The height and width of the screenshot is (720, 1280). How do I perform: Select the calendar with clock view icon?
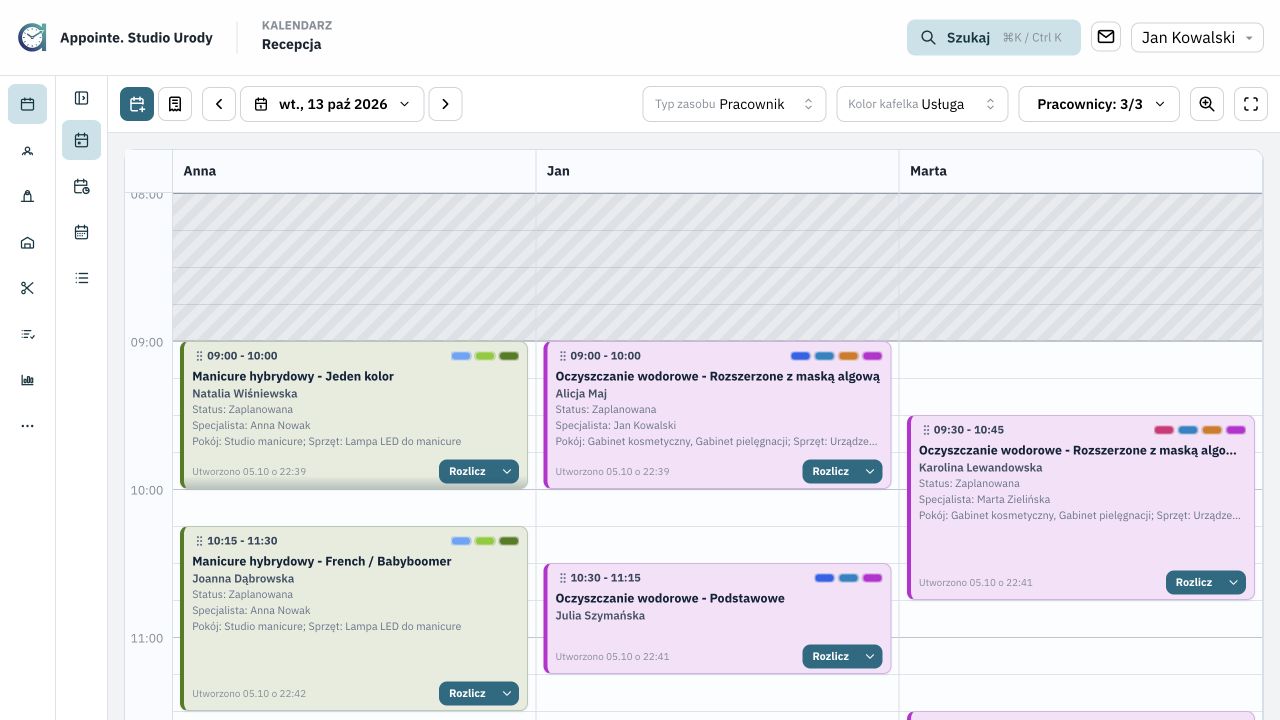[x=82, y=186]
